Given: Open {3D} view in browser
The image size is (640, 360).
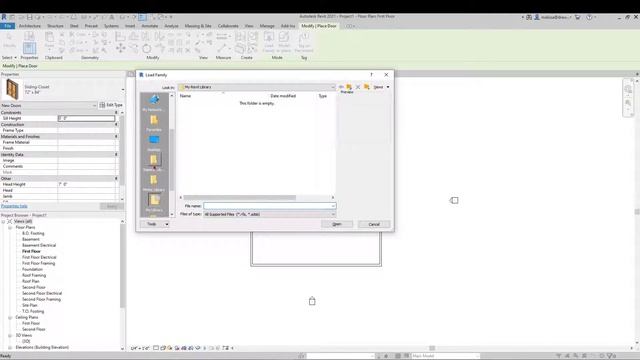Looking at the screenshot, I should [26, 342].
